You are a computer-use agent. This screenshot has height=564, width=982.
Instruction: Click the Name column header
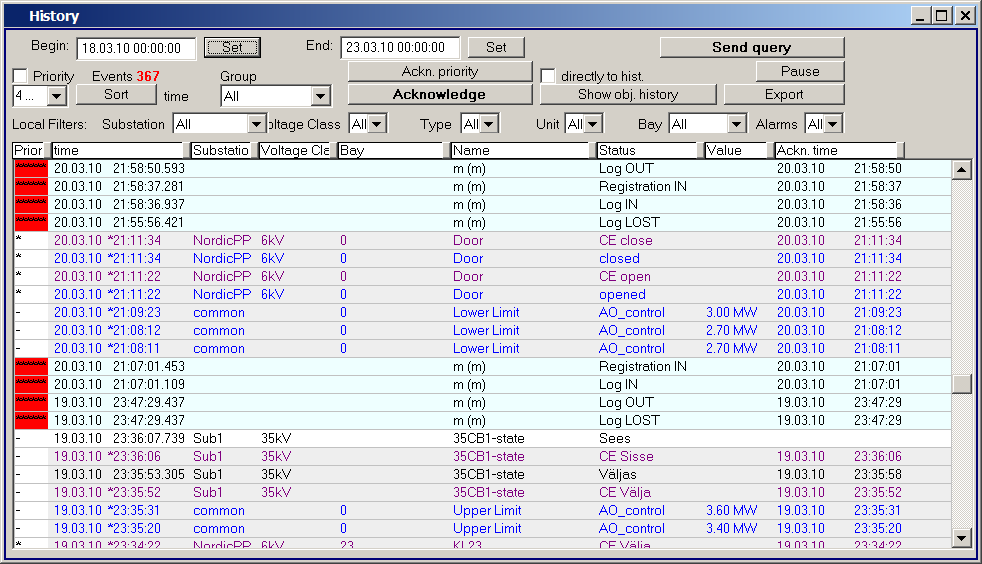519,150
